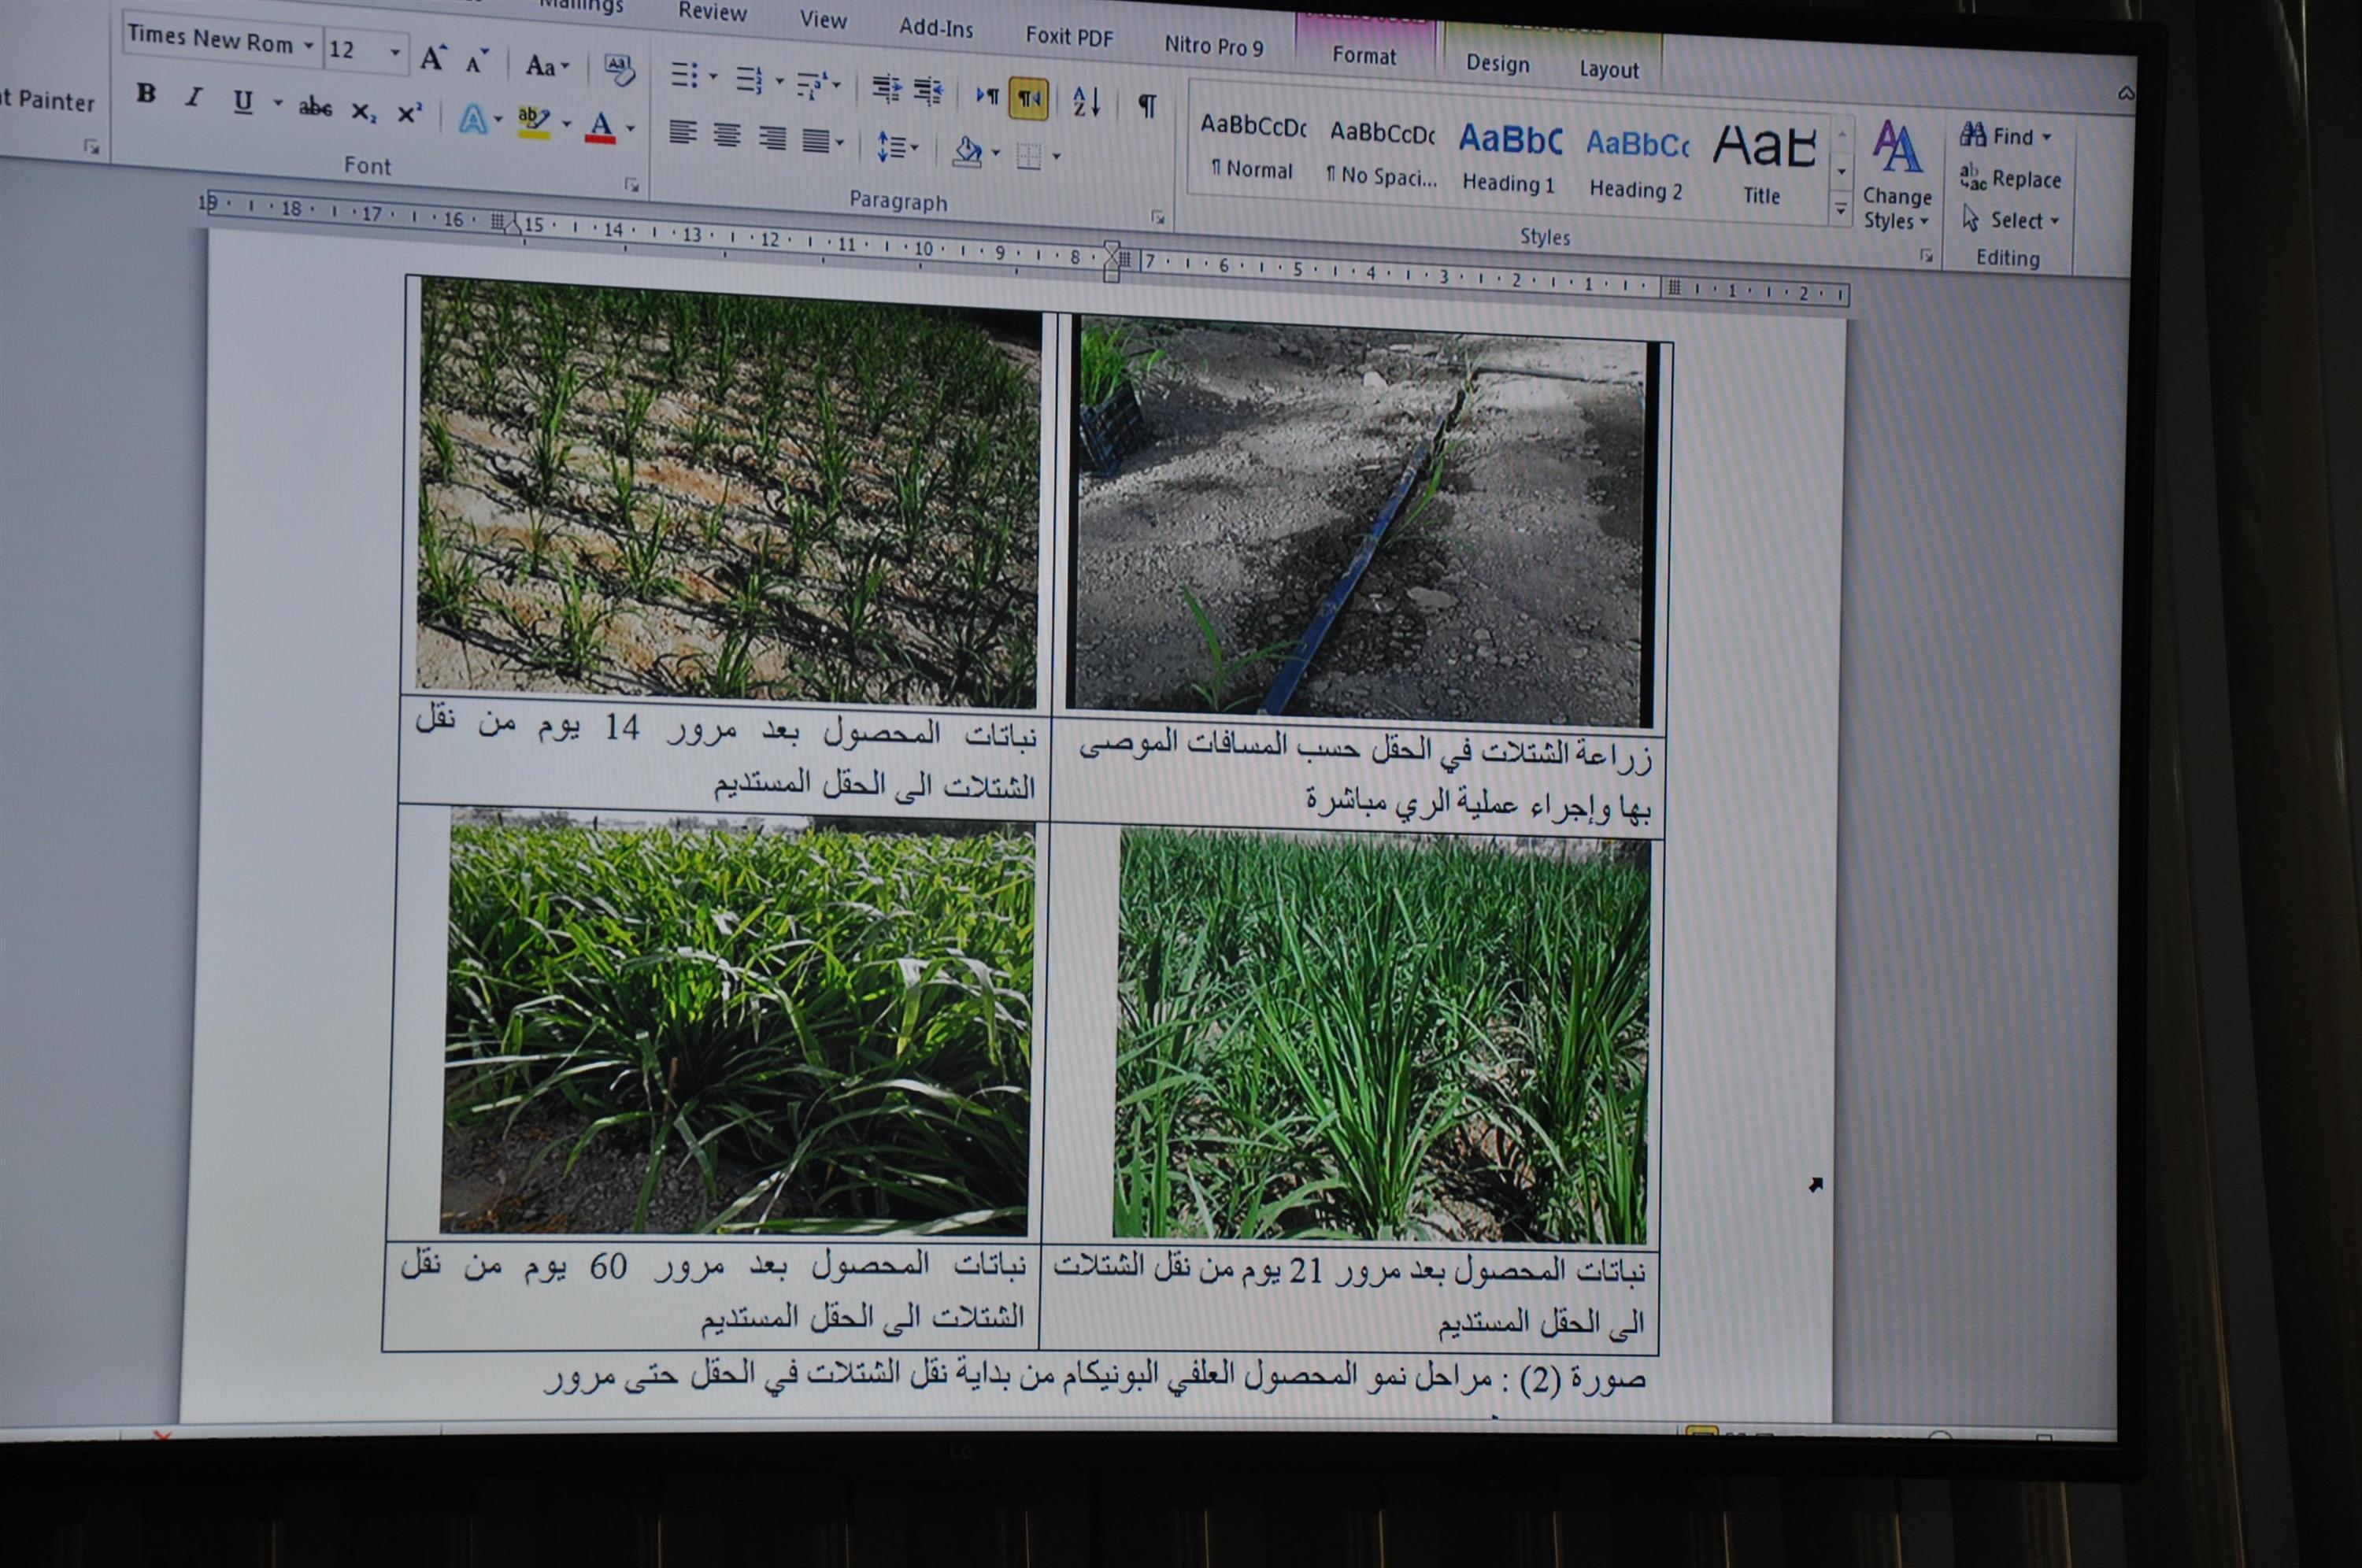Open Add-Ins tab
The height and width of the screenshot is (1568, 2362).
pyautogui.click(x=936, y=27)
